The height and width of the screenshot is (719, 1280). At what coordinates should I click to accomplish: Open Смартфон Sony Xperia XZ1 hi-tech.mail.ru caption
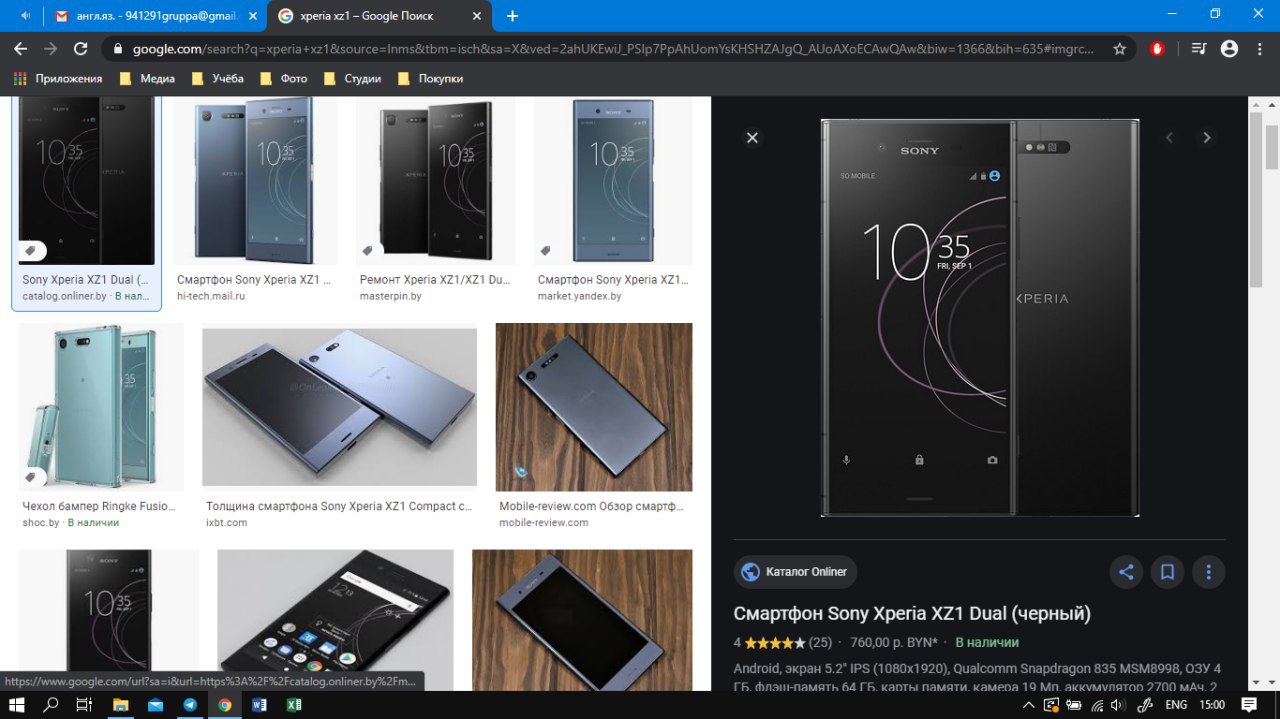[x=254, y=280]
